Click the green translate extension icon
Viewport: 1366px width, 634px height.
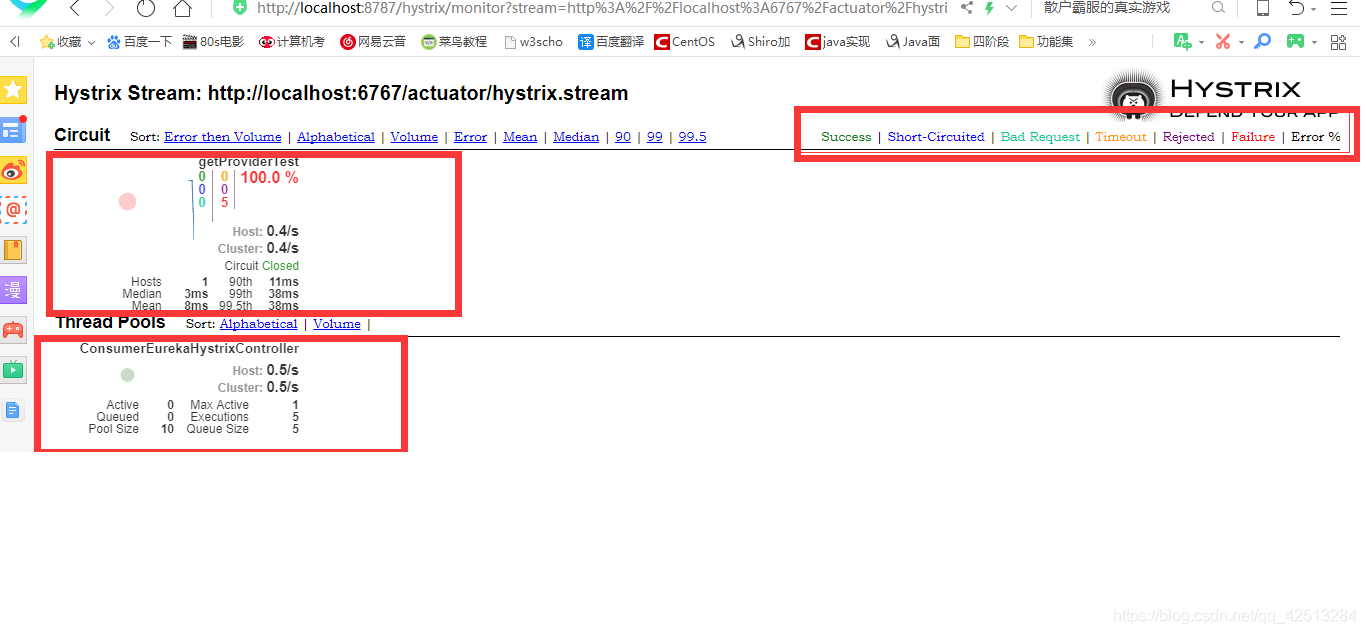[1183, 42]
